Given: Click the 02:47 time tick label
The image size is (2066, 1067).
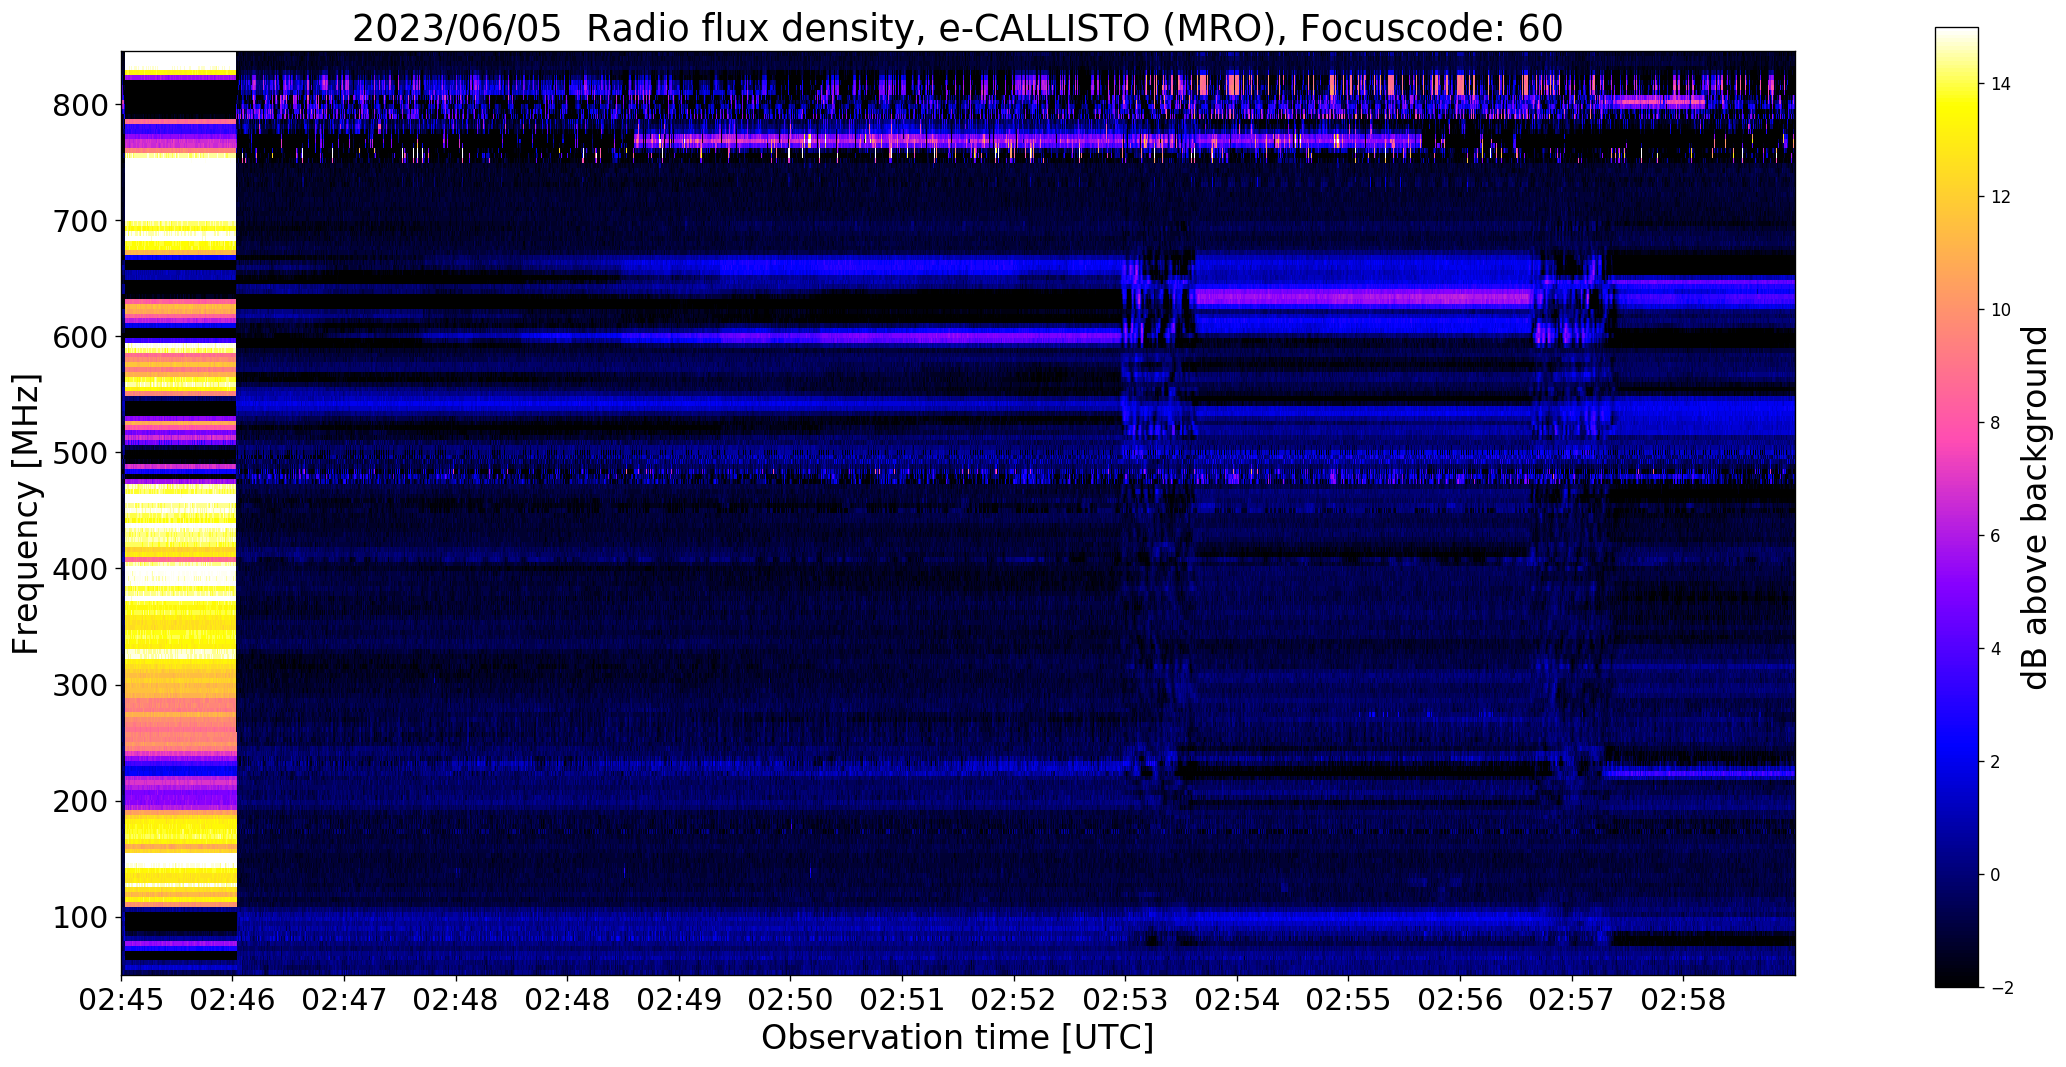Looking at the screenshot, I should pos(345,1000).
